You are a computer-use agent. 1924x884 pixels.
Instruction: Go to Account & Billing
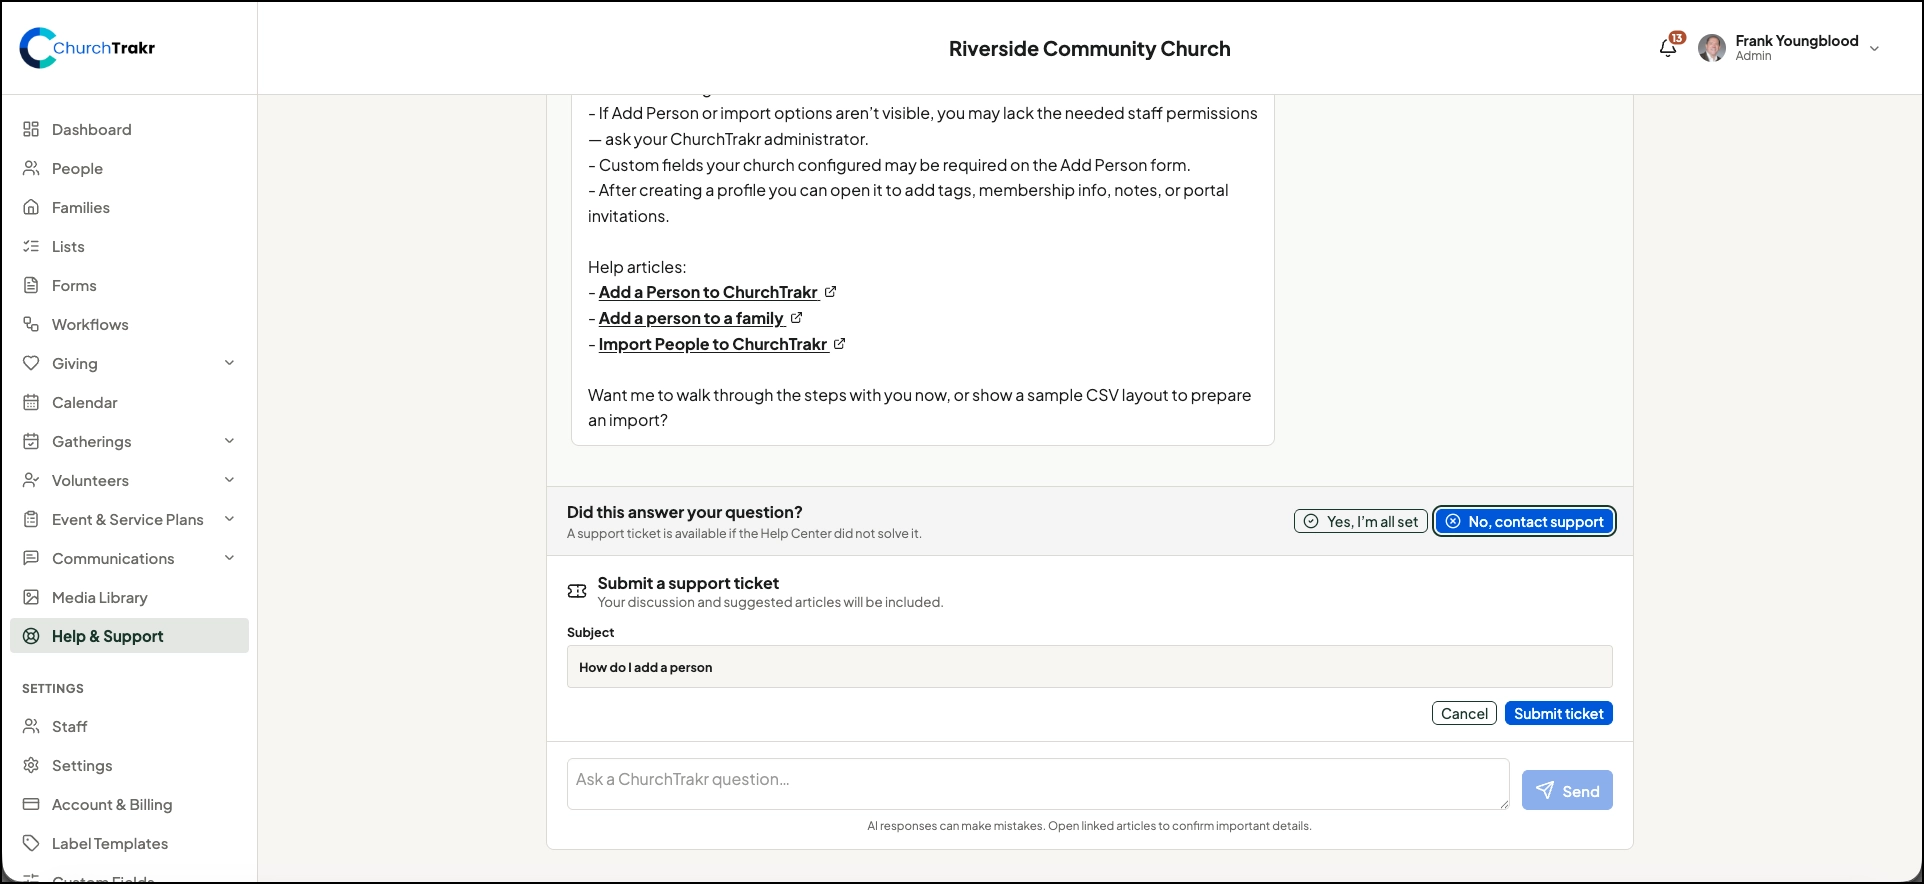(129, 804)
